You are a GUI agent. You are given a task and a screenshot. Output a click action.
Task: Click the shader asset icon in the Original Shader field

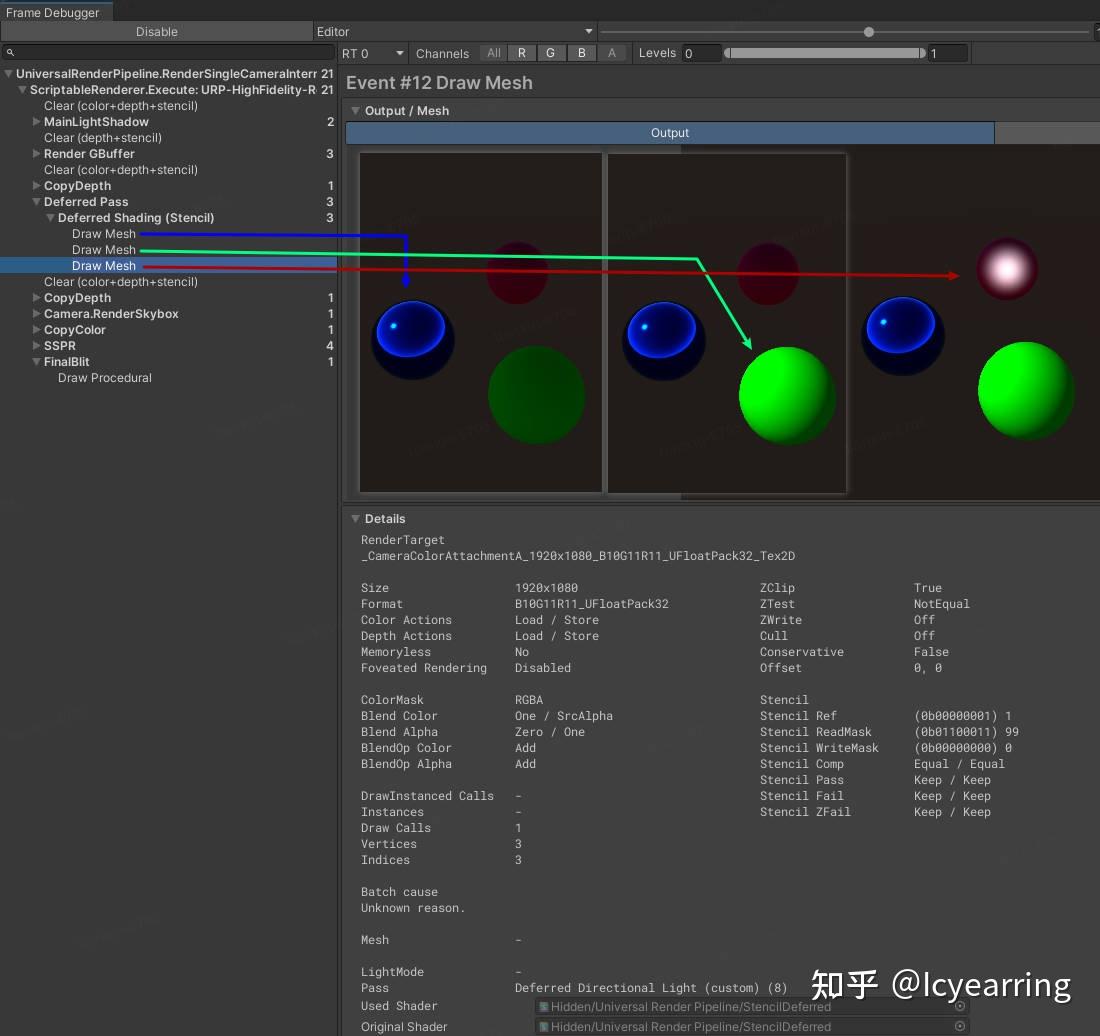click(541, 1026)
